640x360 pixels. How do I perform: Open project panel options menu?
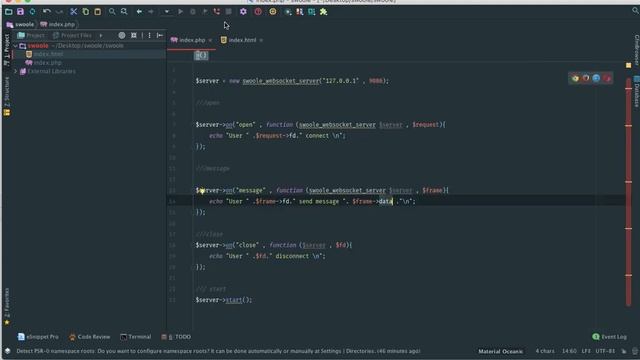[149, 36]
